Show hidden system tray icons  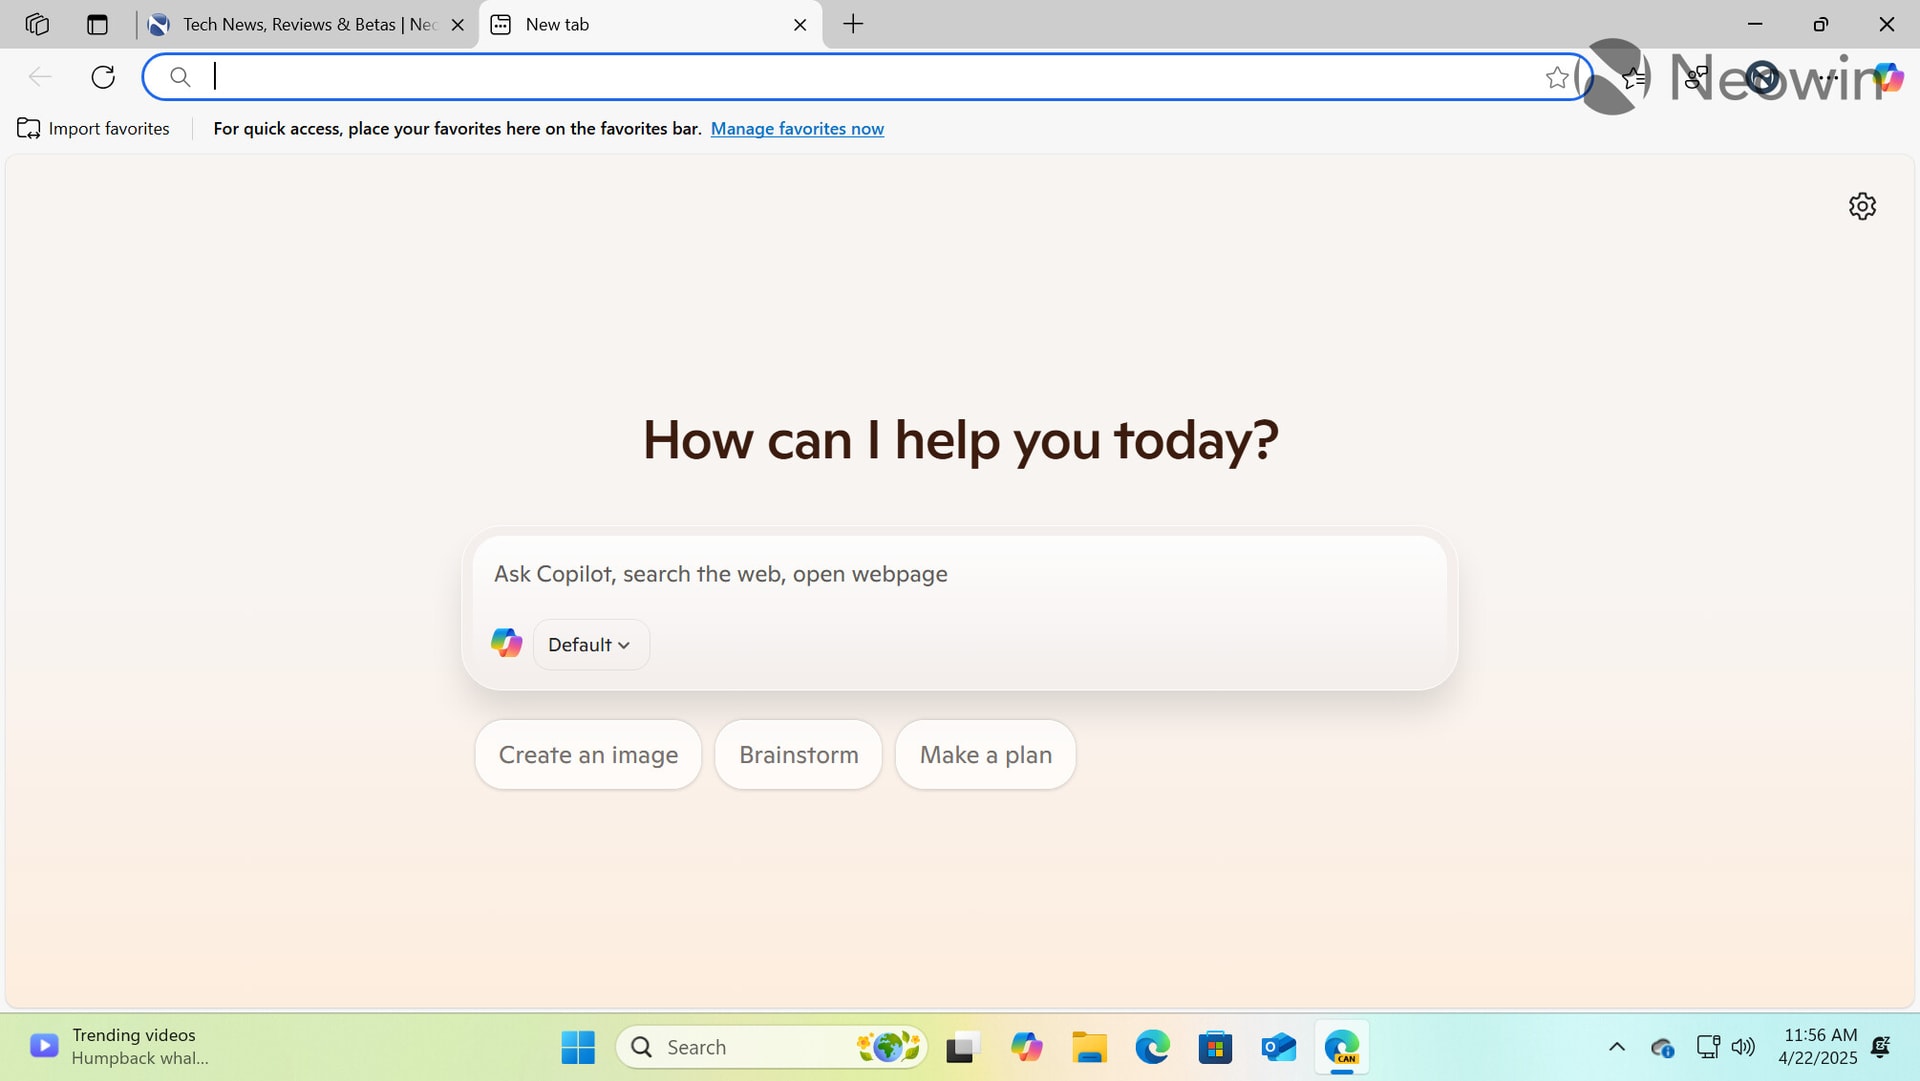click(1616, 1047)
